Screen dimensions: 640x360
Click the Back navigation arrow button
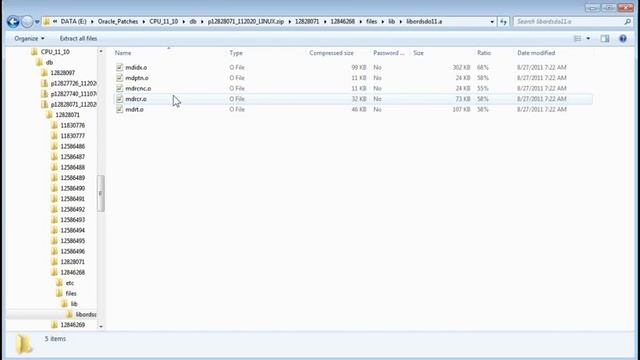[x=13, y=22]
